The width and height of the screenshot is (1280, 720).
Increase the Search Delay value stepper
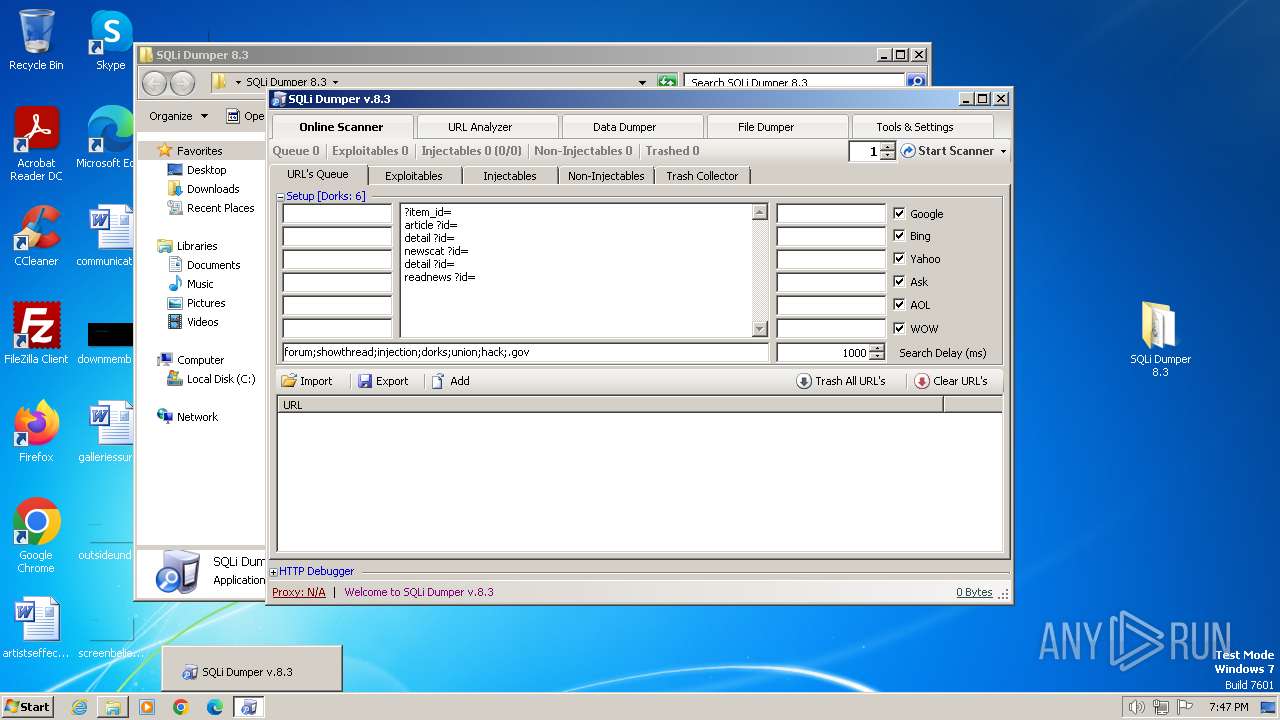pyautogui.click(x=877, y=348)
